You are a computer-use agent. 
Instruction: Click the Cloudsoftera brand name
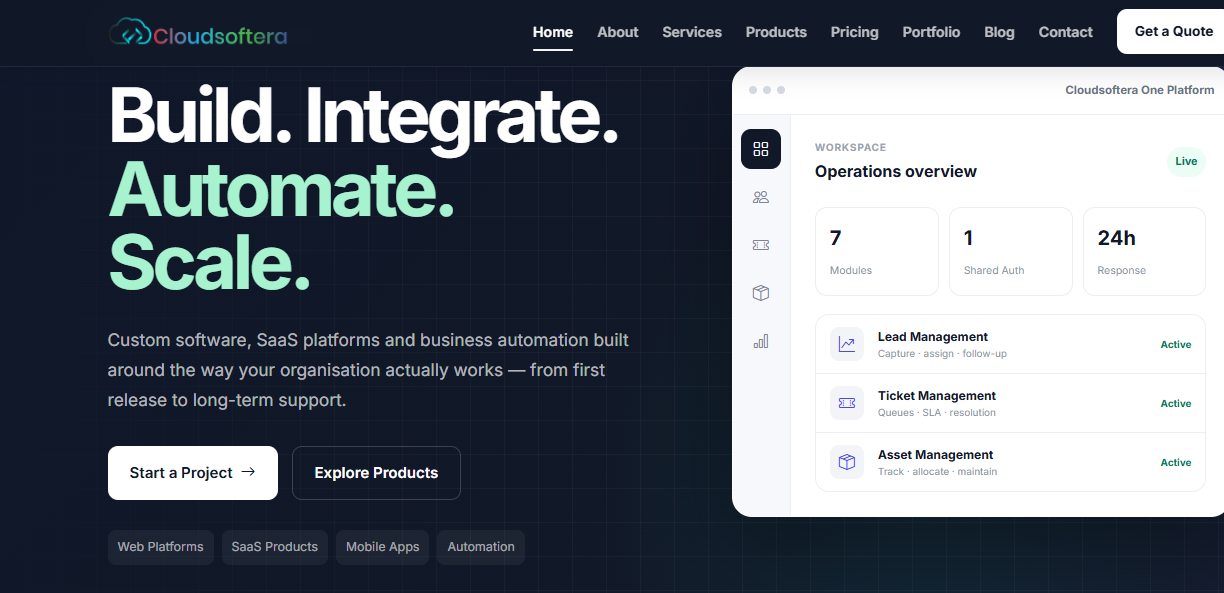220,36
